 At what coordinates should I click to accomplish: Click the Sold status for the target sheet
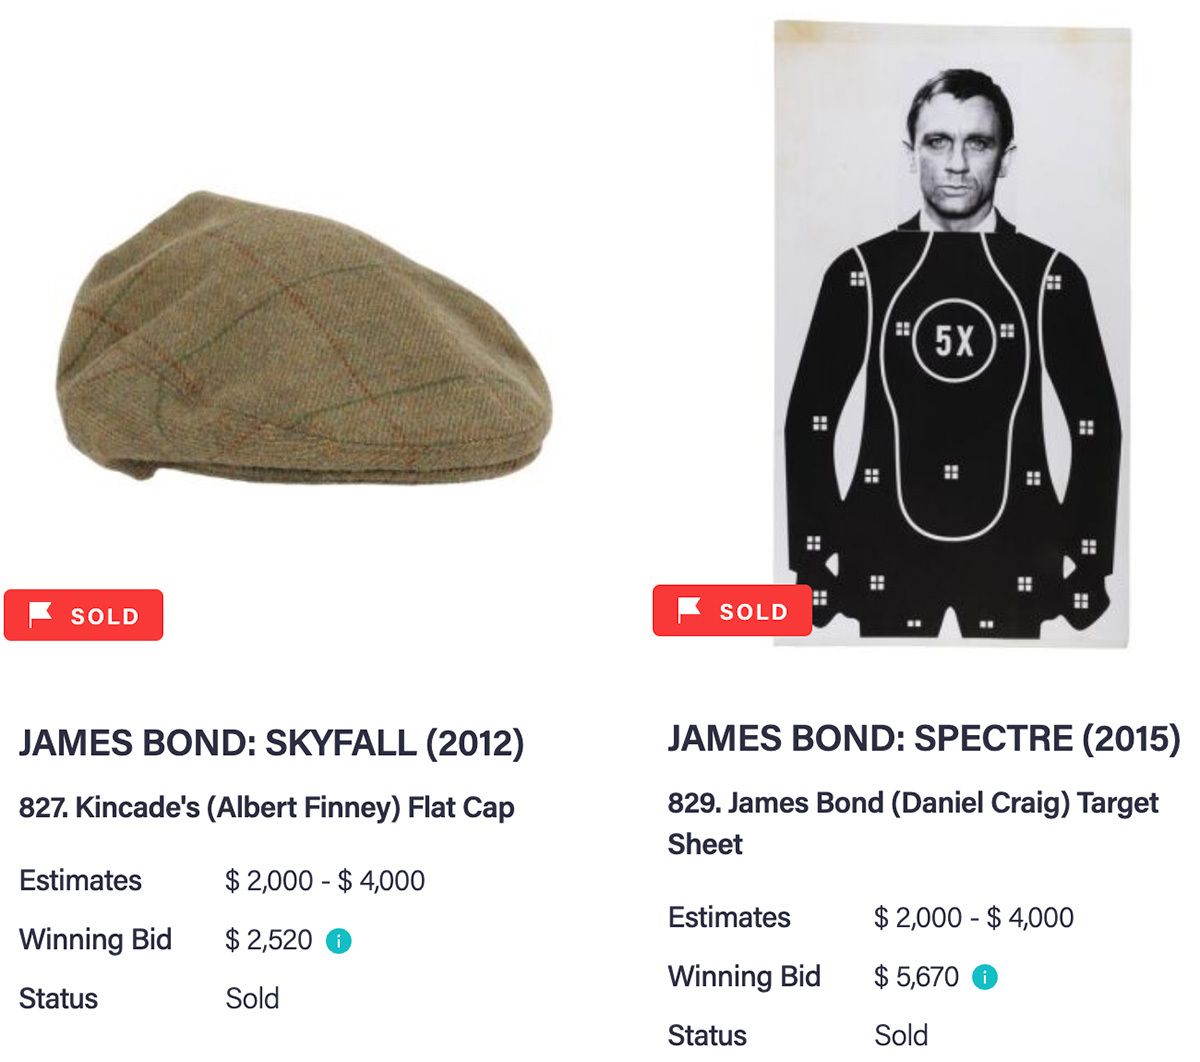(901, 1036)
